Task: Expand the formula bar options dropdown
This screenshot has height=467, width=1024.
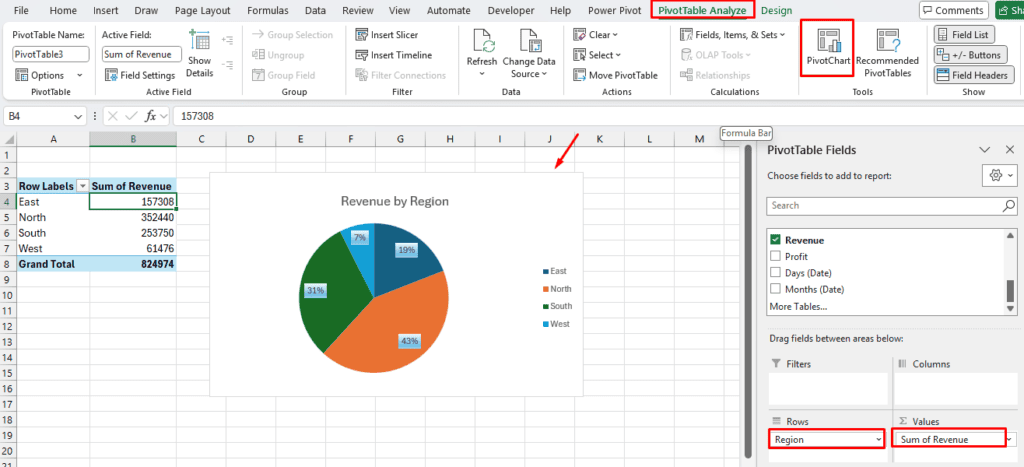Action: [x=163, y=116]
